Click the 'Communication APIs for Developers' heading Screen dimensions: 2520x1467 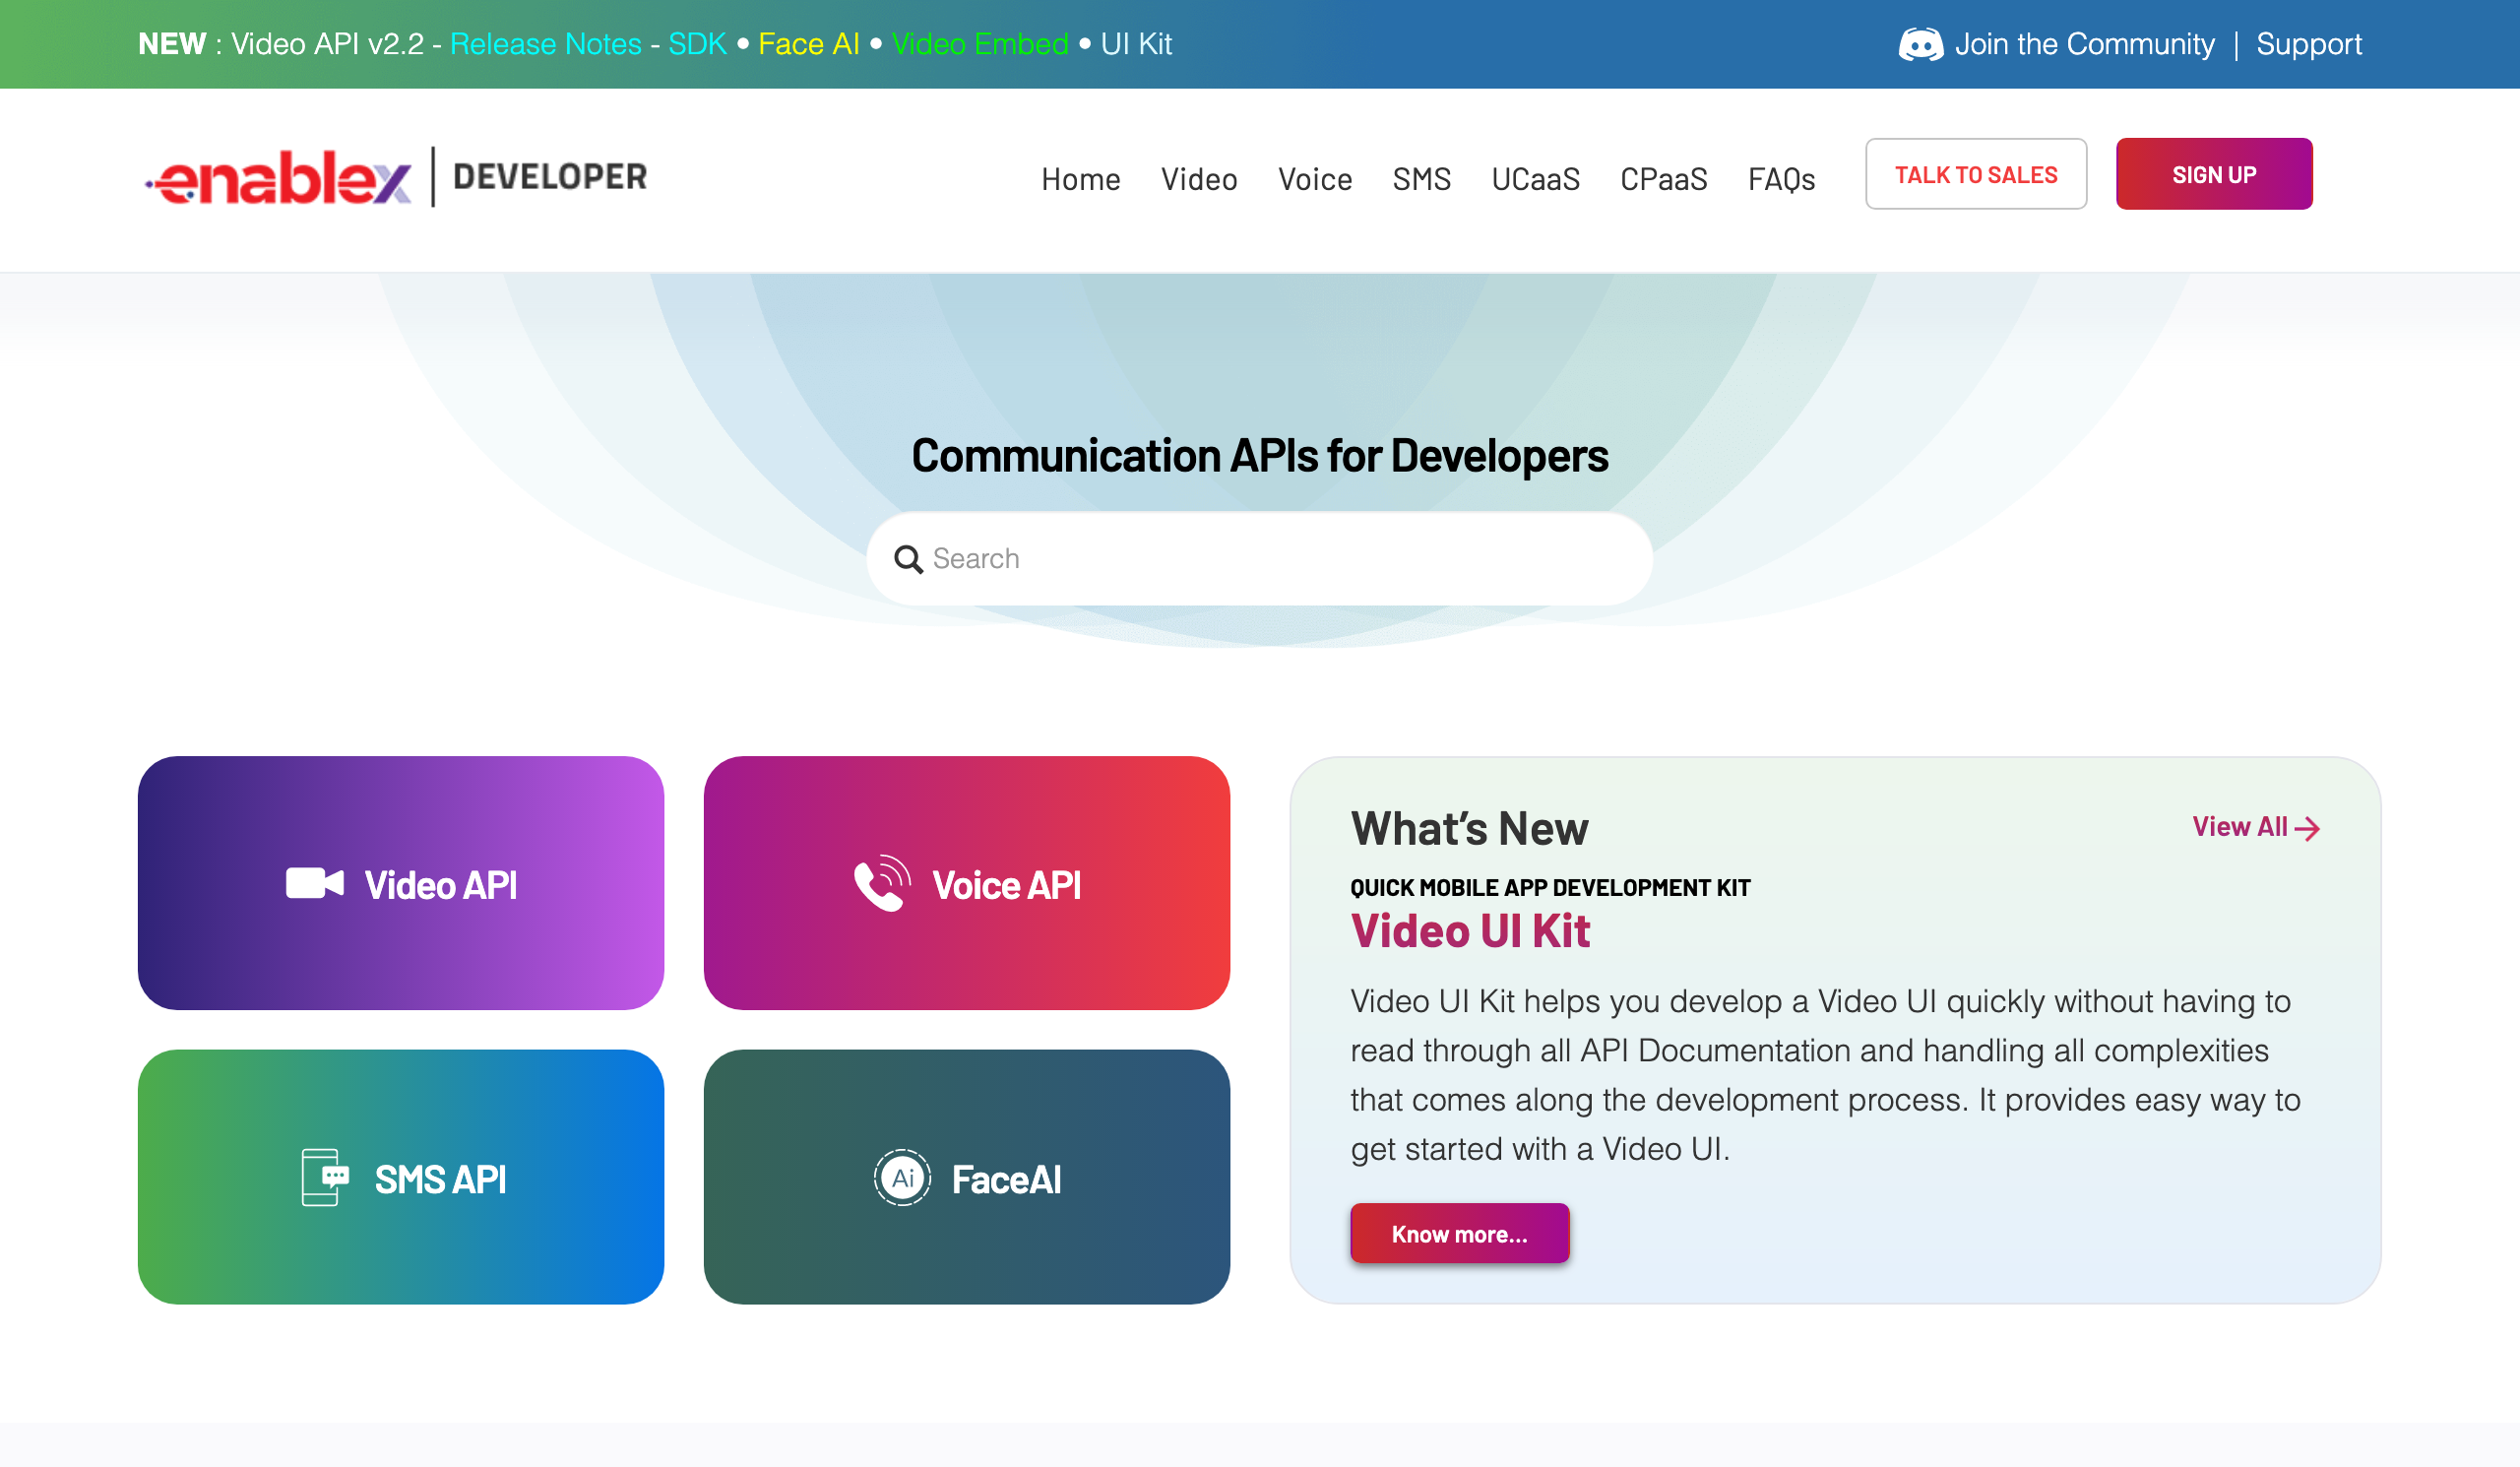(x=1259, y=456)
